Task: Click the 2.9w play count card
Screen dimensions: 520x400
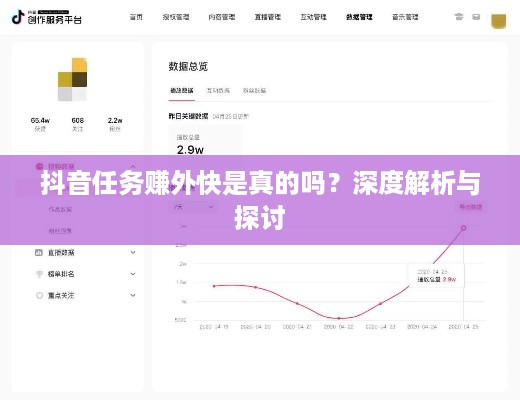Action: (x=205, y=141)
